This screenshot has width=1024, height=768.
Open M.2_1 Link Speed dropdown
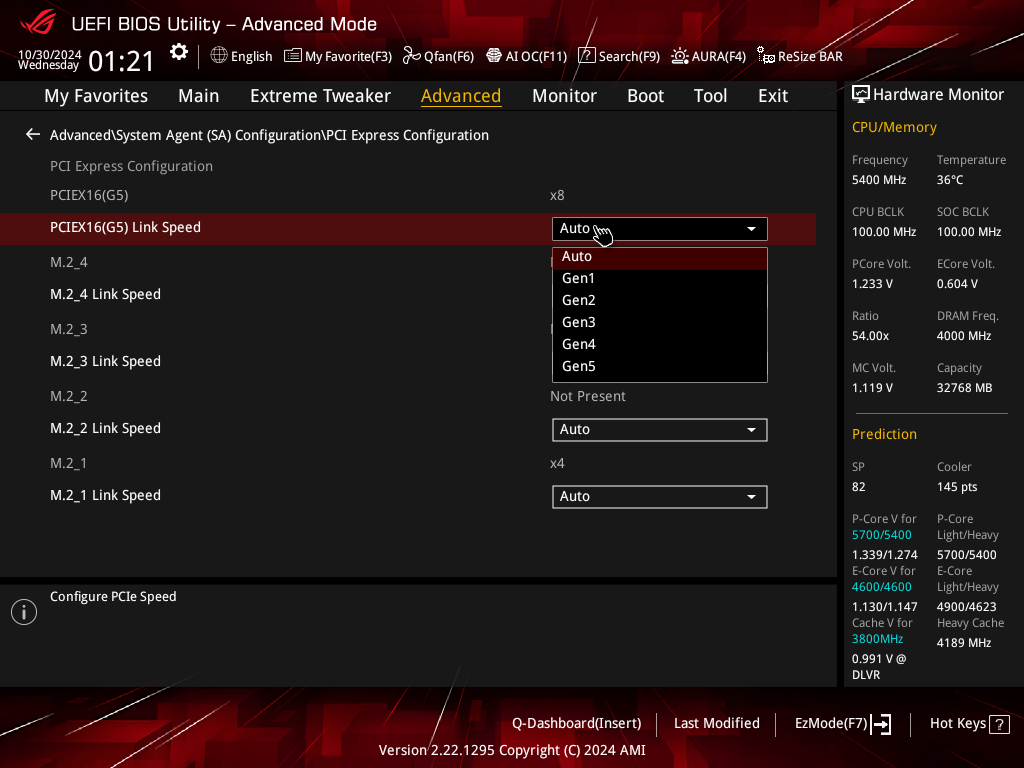pos(660,497)
